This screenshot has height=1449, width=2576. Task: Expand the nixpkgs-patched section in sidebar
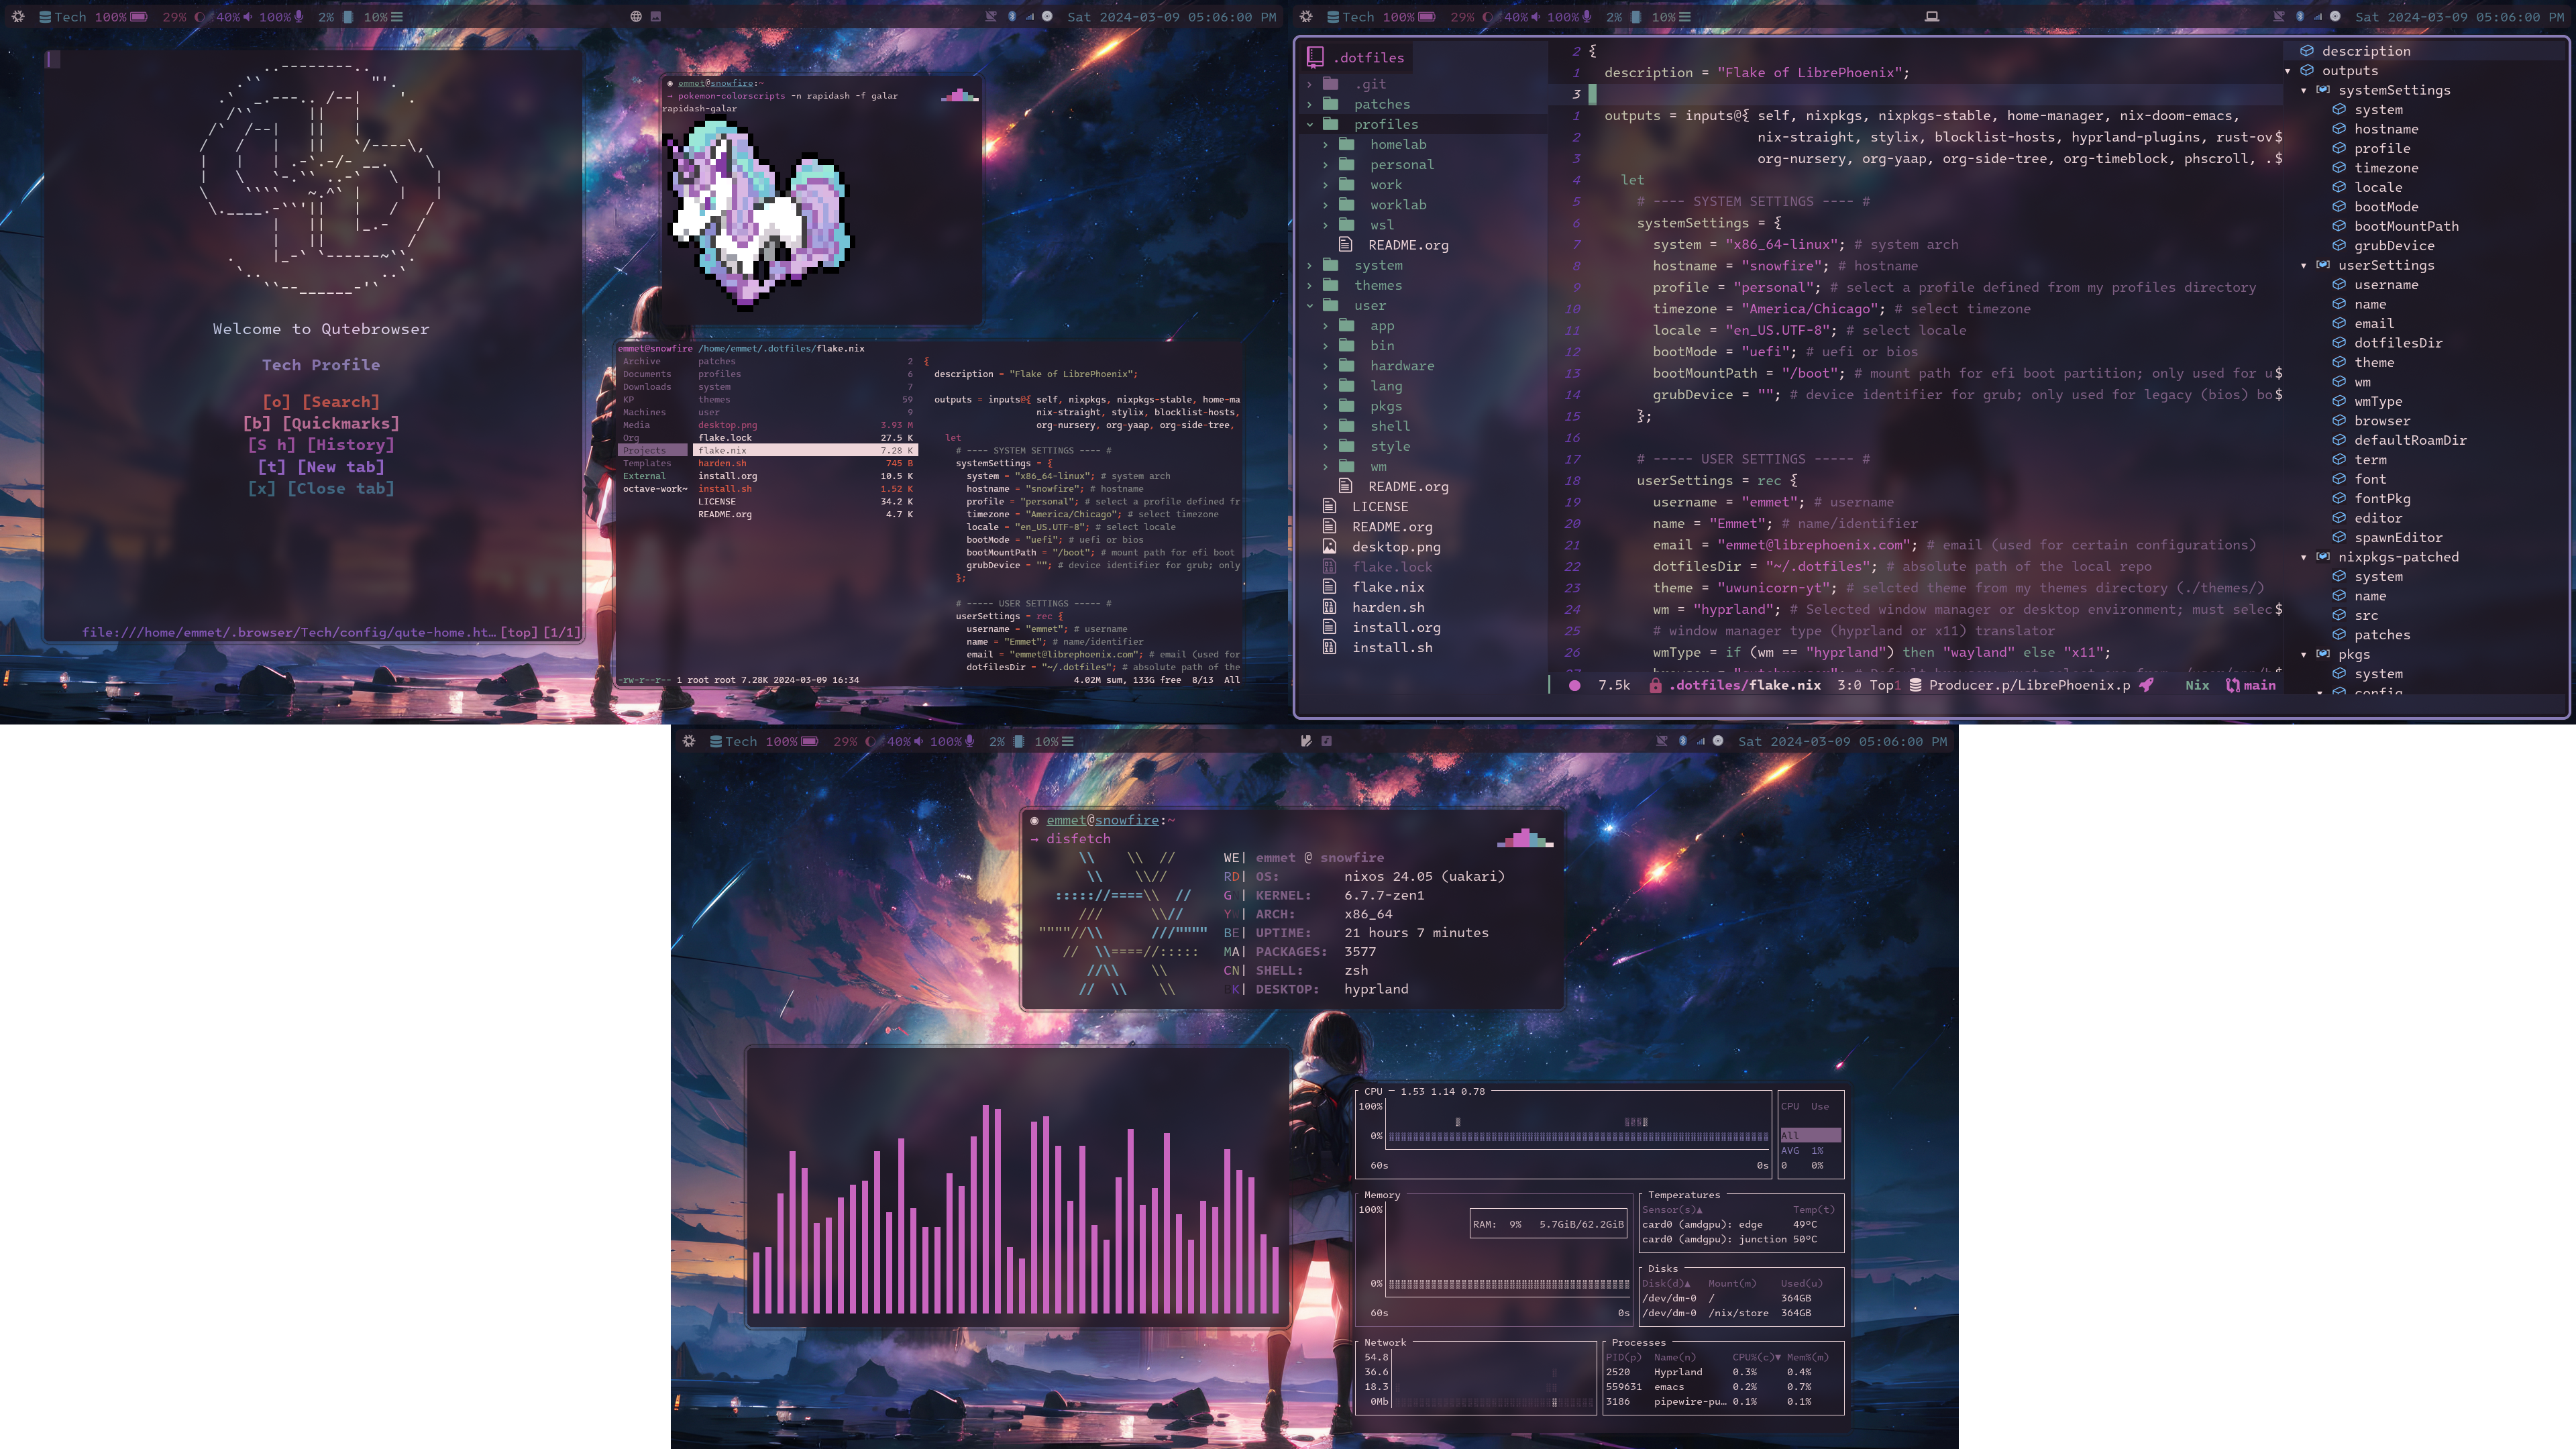pyautogui.click(x=2304, y=557)
